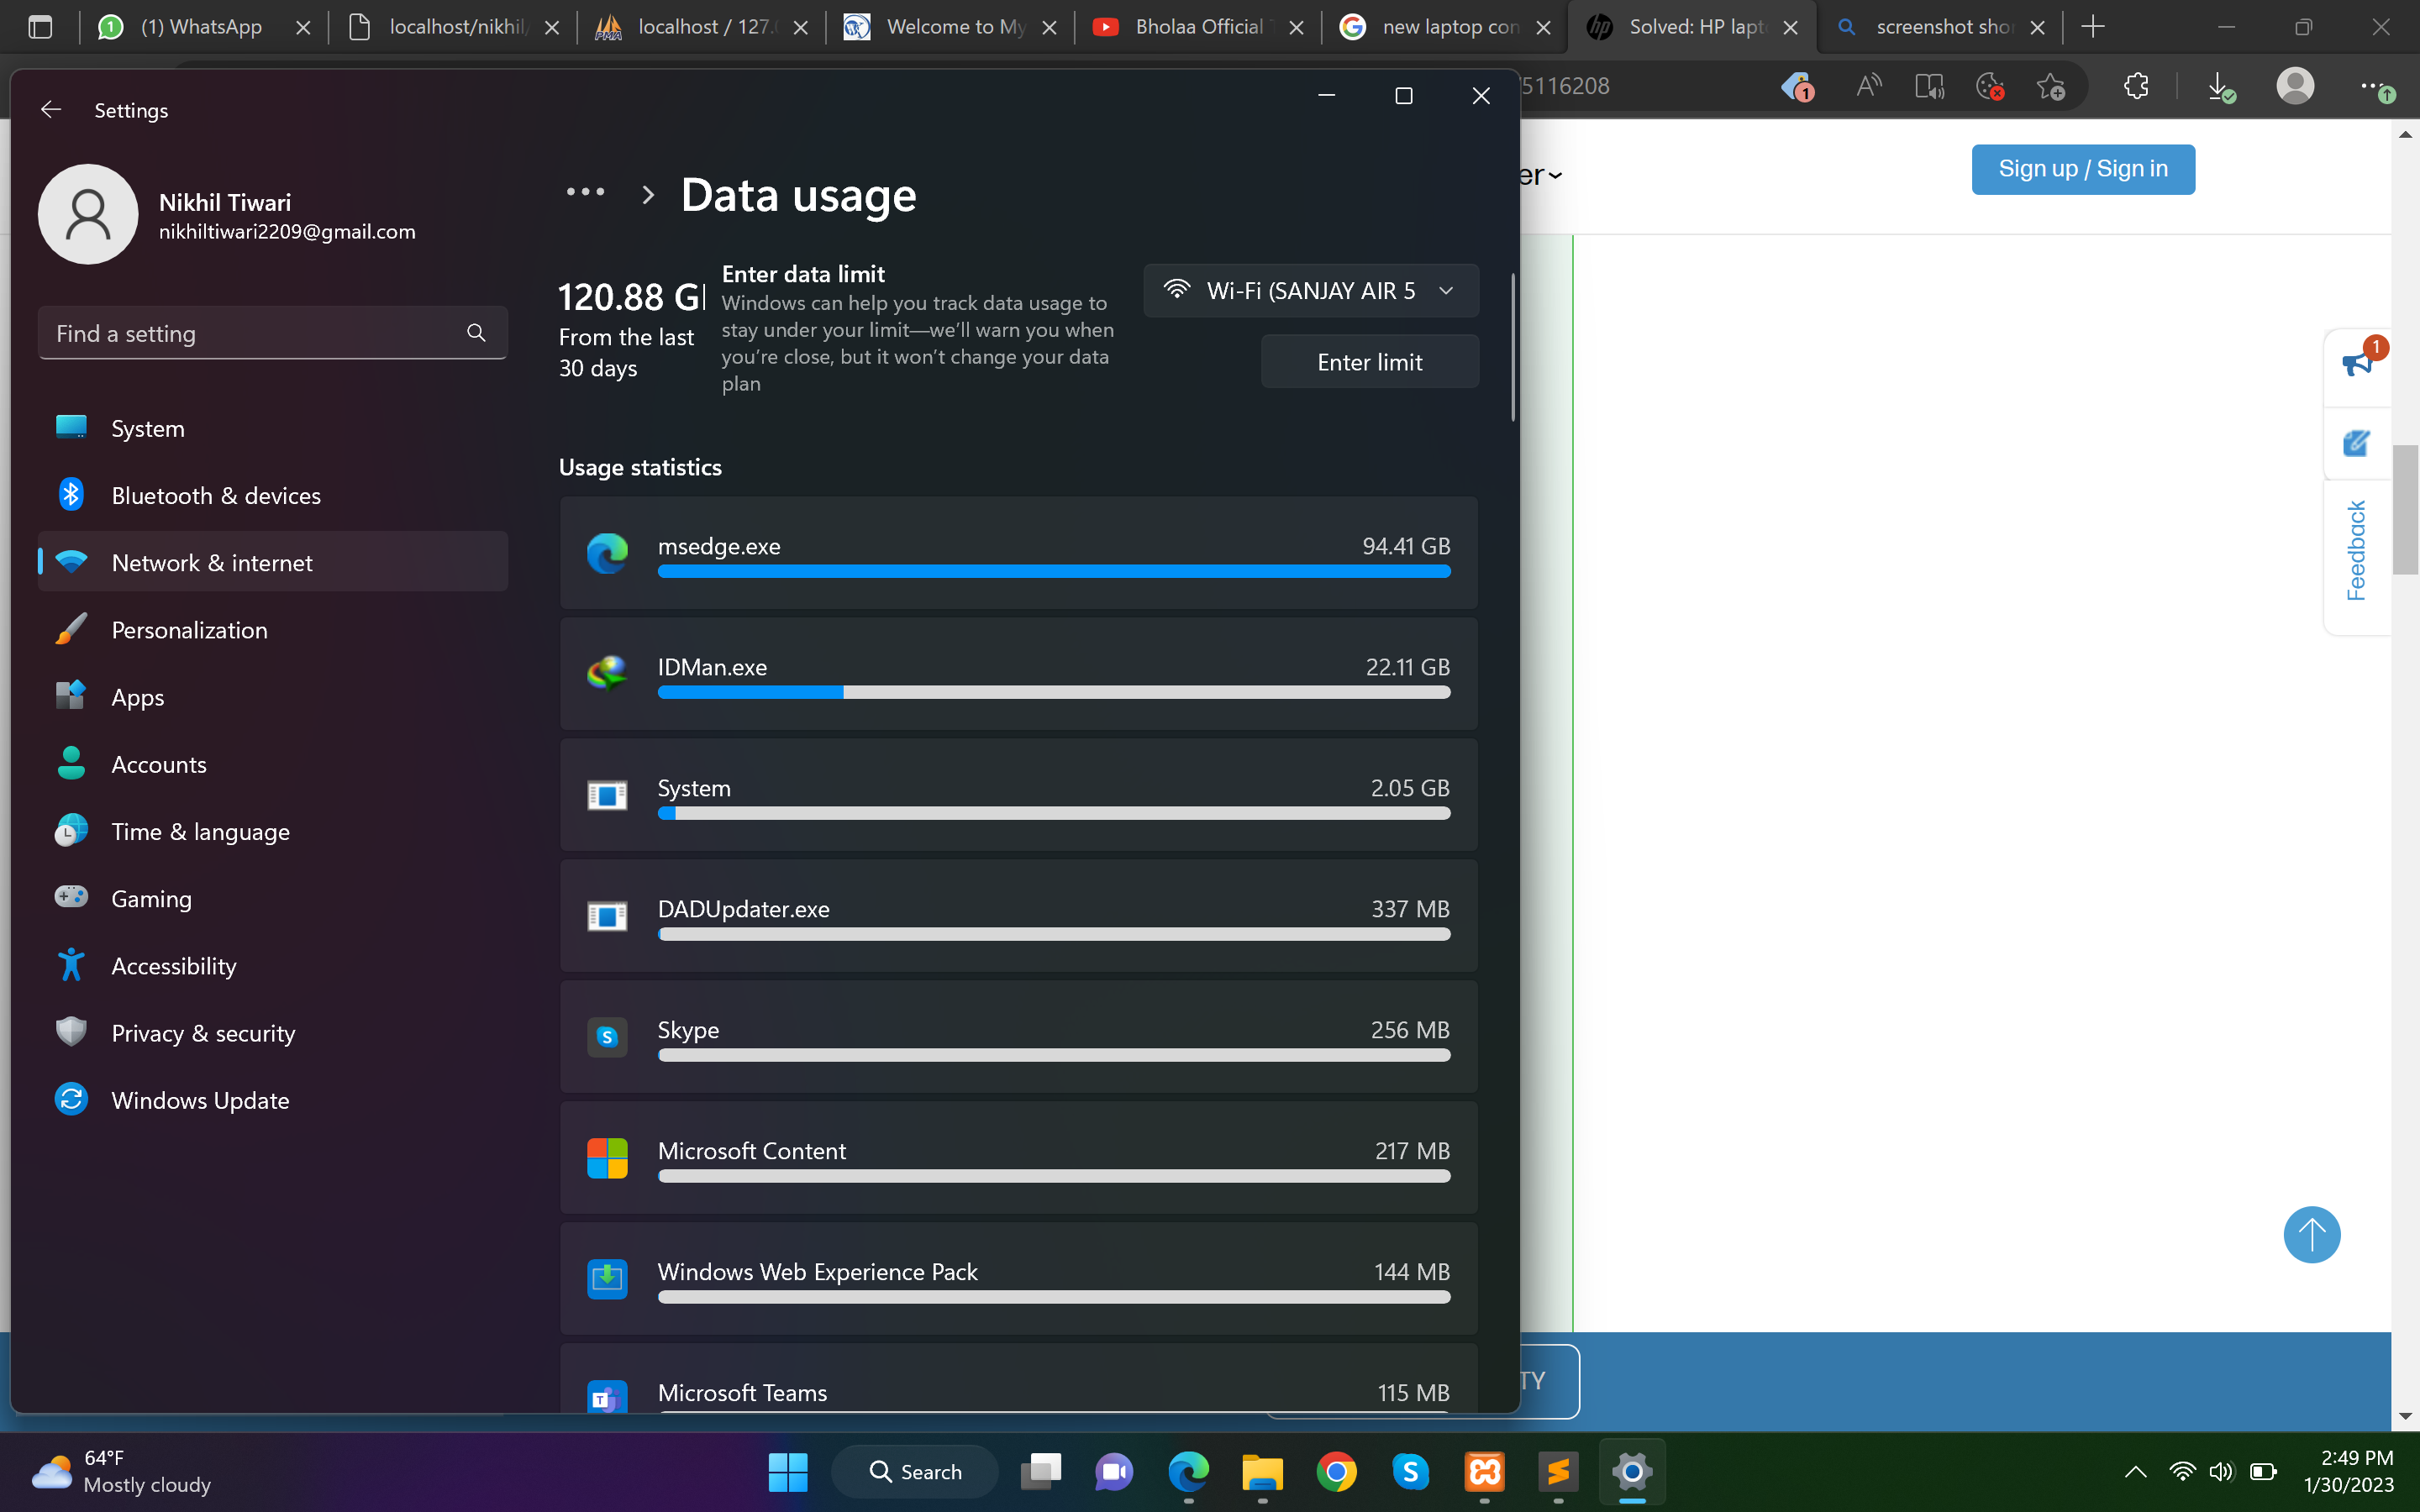Open Personalization settings category
Viewport: 2420px width, 1512px height.
(x=272, y=629)
